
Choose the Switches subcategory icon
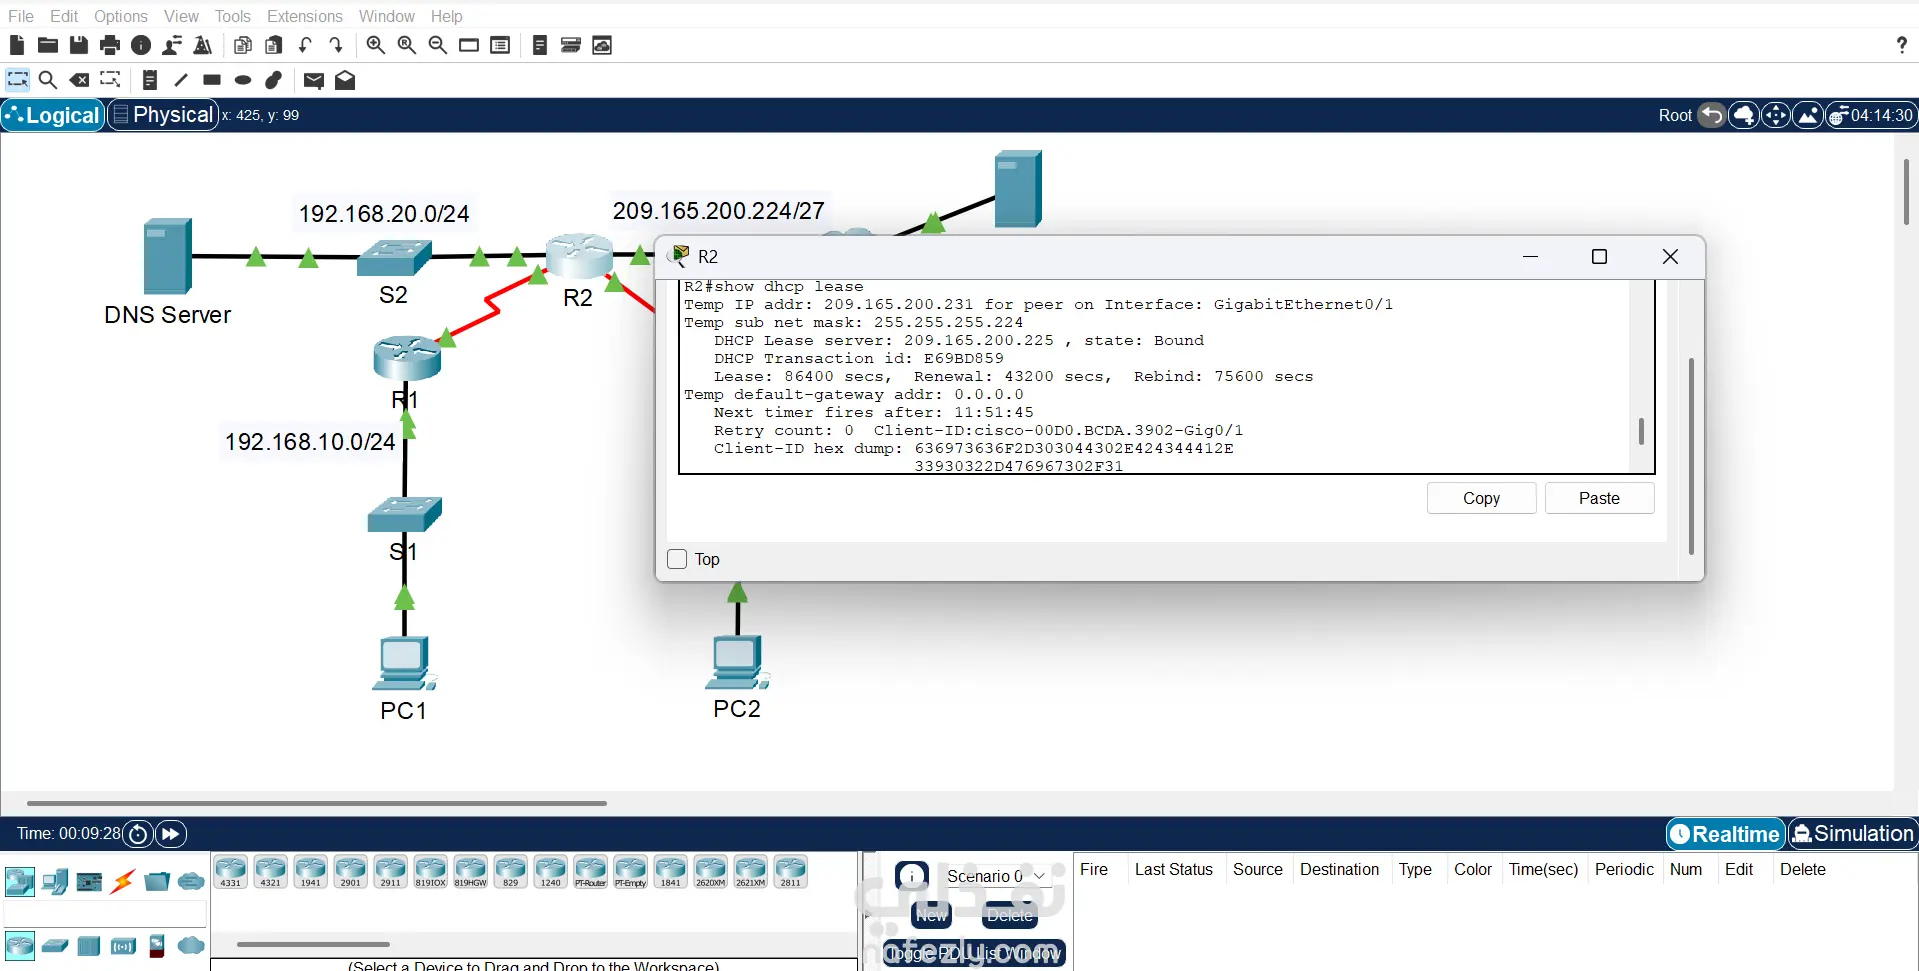click(55, 945)
